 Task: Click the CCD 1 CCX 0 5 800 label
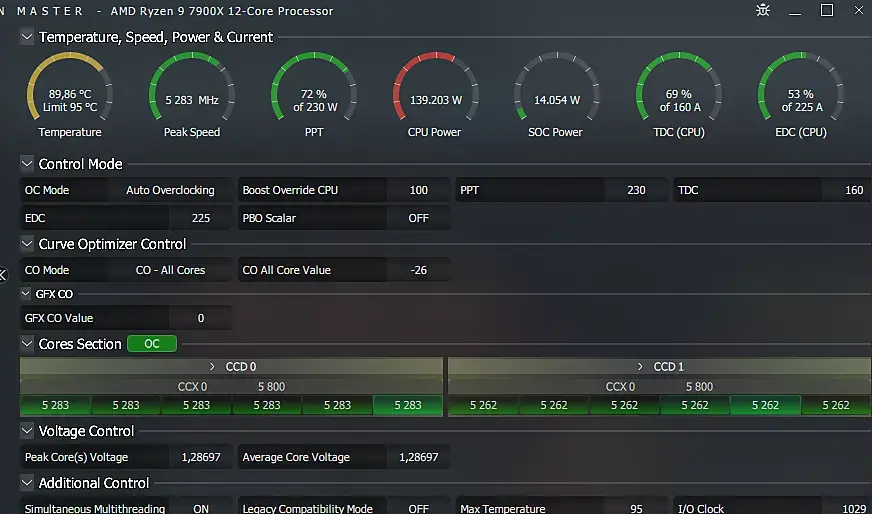(660, 387)
